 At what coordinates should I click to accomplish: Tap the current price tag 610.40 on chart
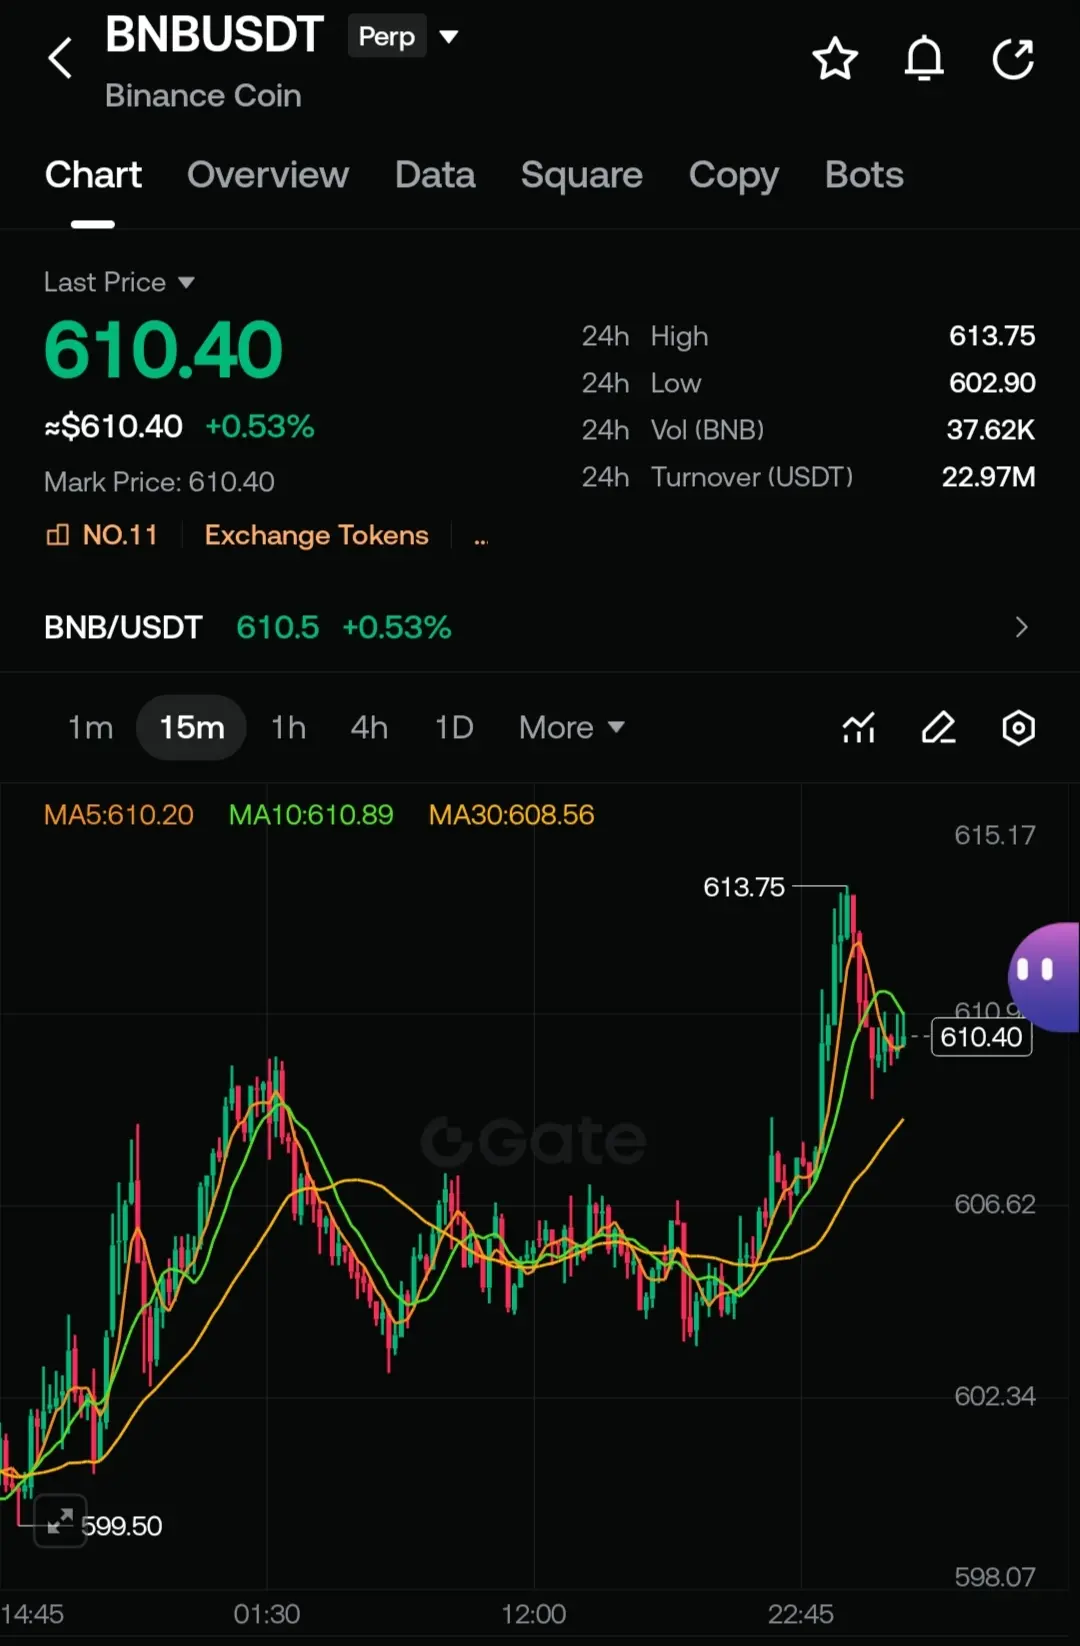(x=982, y=1037)
